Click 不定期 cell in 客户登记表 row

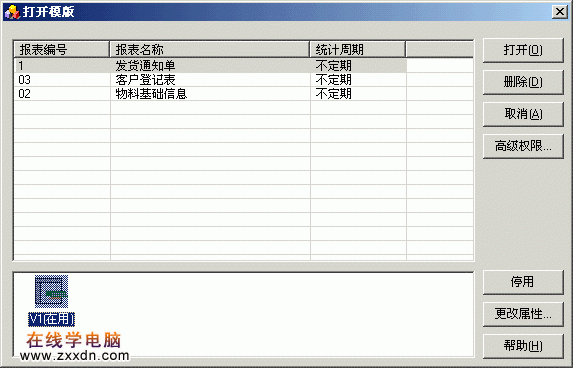tap(358, 80)
